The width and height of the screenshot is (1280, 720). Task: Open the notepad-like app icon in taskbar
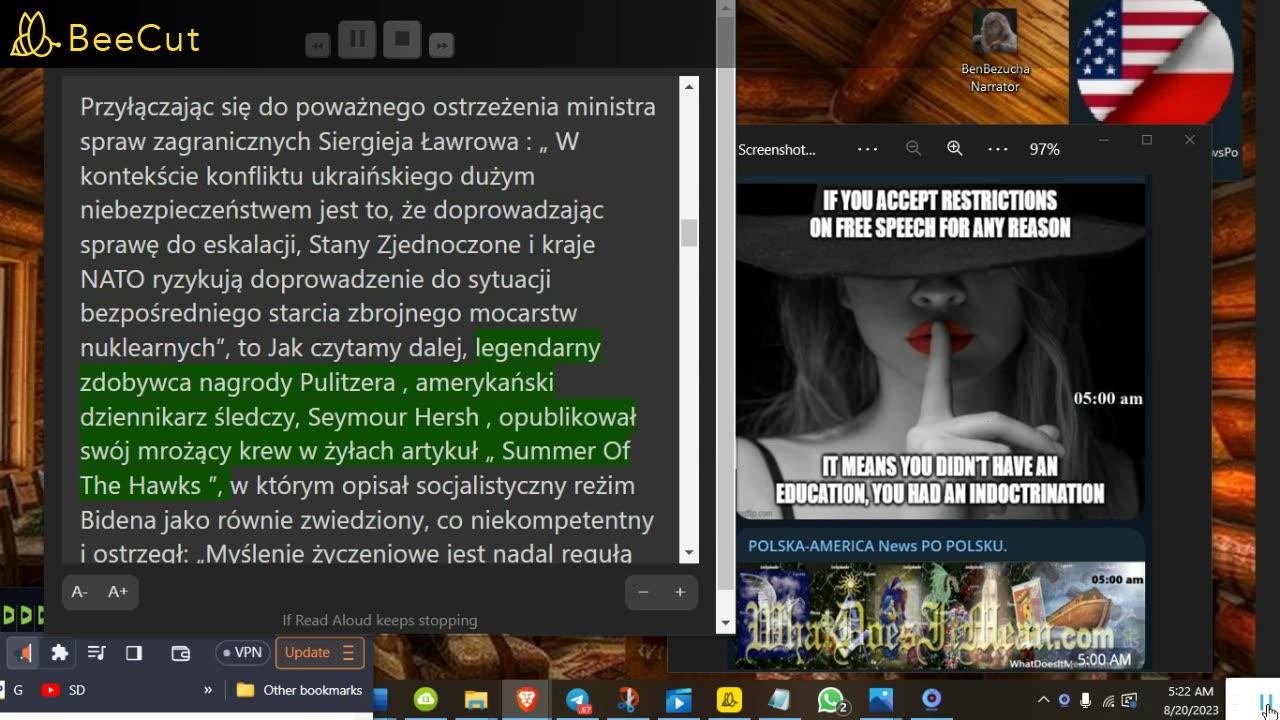coord(779,700)
